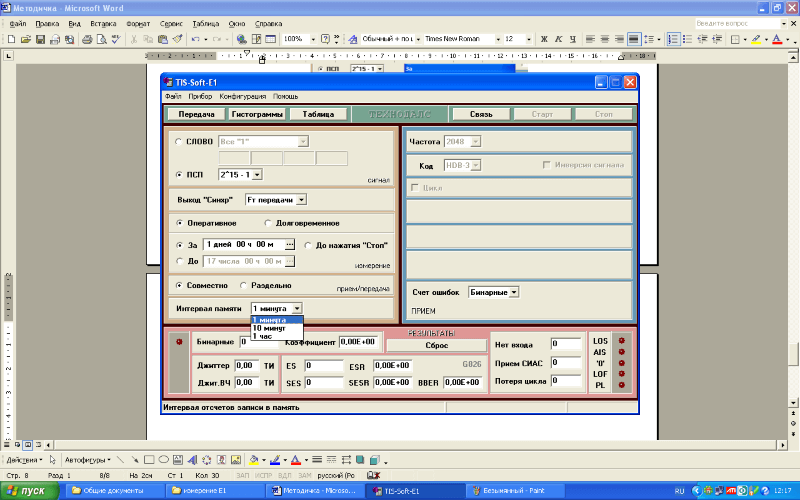
Task: Paste from clipboard in Word toolbar
Action: 163,39
